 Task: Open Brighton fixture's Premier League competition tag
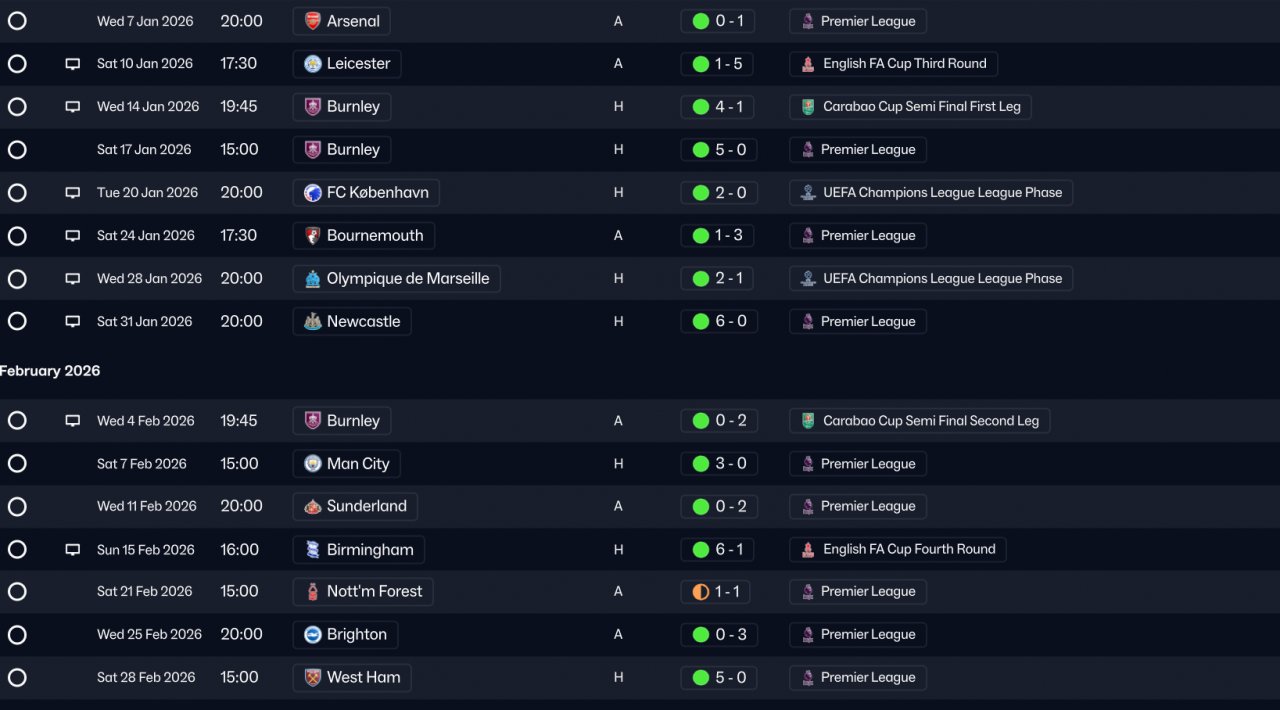point(858,635)
